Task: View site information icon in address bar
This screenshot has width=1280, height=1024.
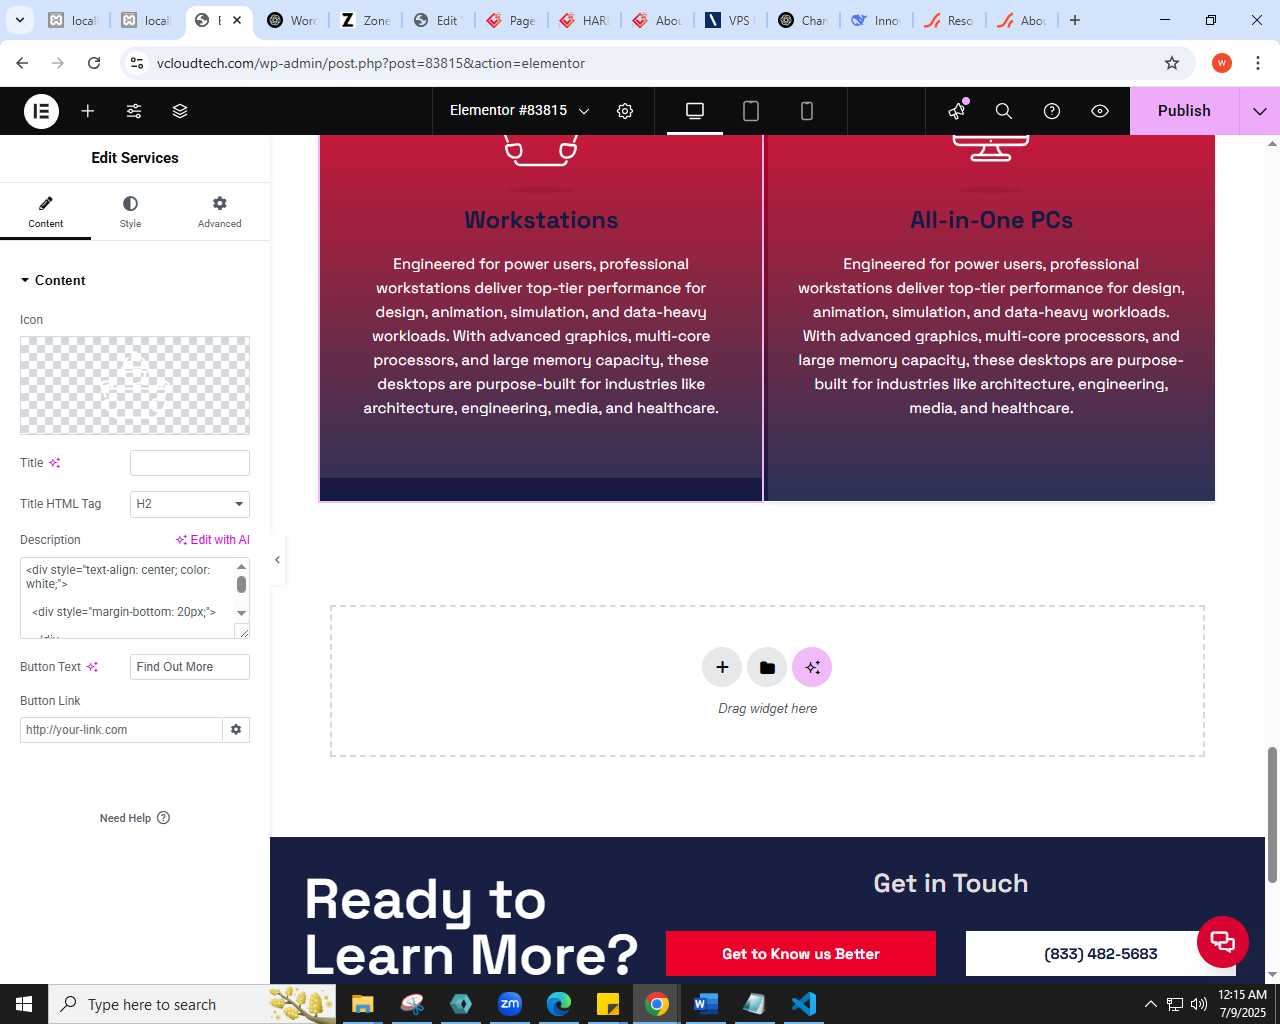Action: pos(137,63)
